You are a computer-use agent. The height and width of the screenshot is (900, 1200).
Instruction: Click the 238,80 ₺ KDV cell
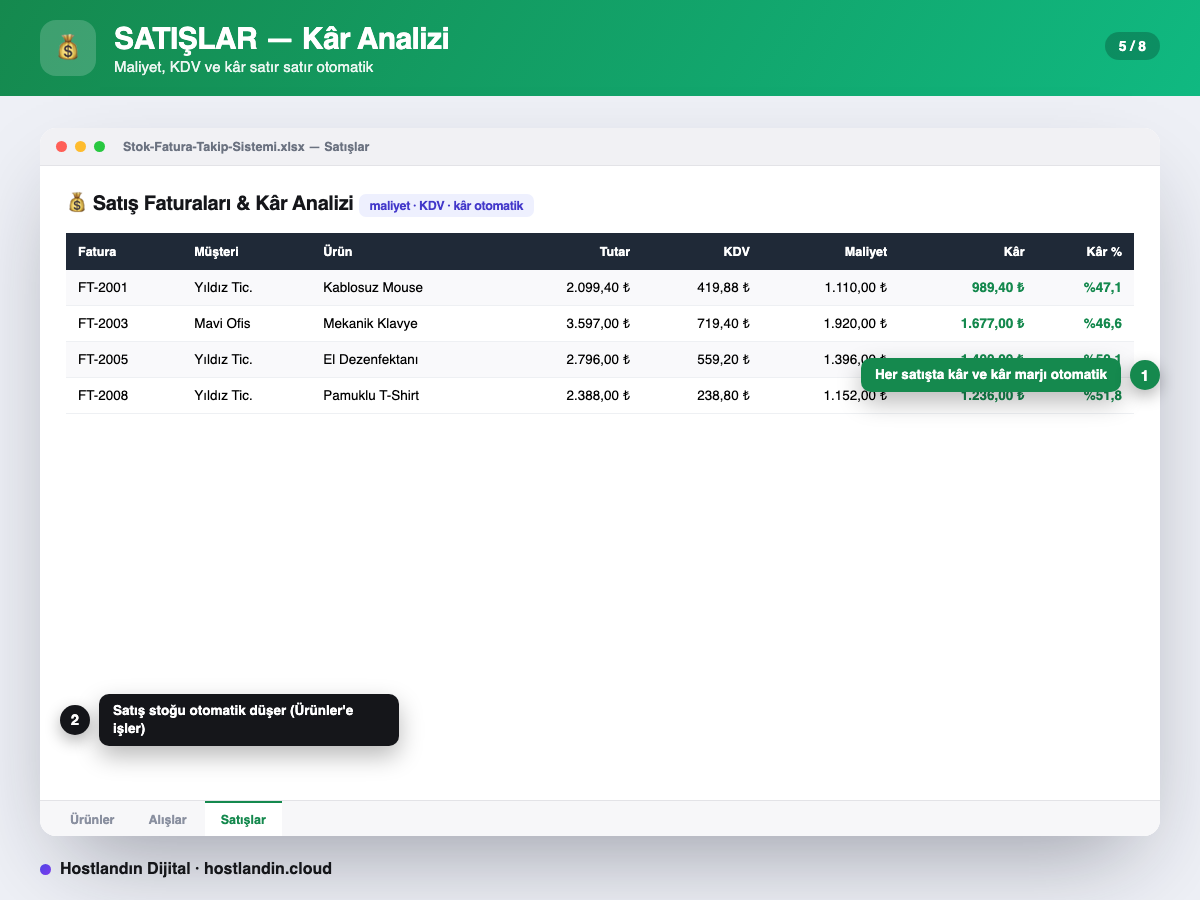point(724,396)
